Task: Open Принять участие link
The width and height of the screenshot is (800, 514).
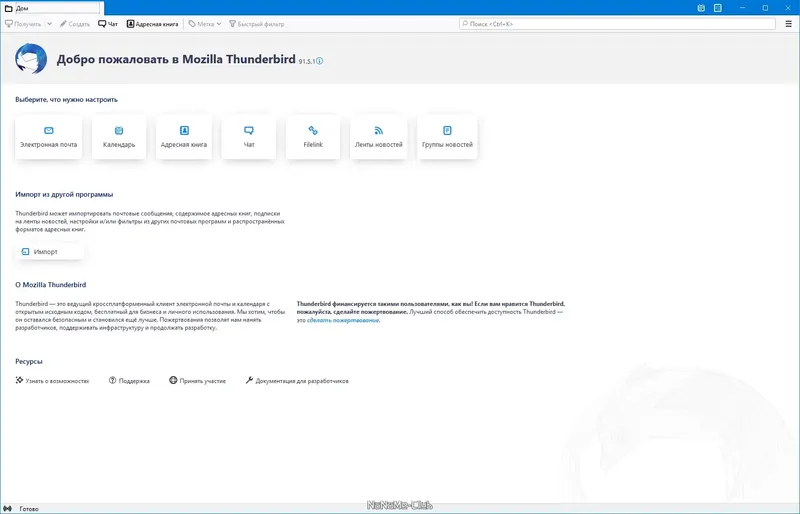Action: (197, 381)
